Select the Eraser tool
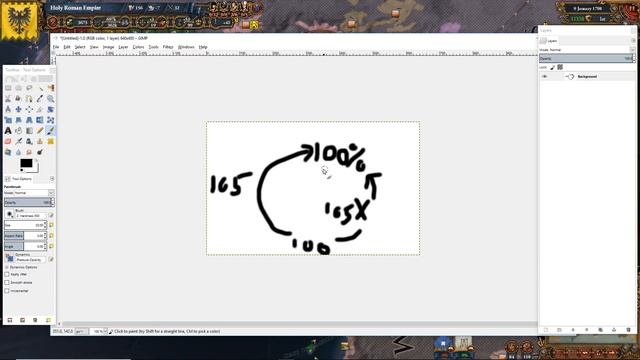Screen dimensions: 640x360 point(8,141)
